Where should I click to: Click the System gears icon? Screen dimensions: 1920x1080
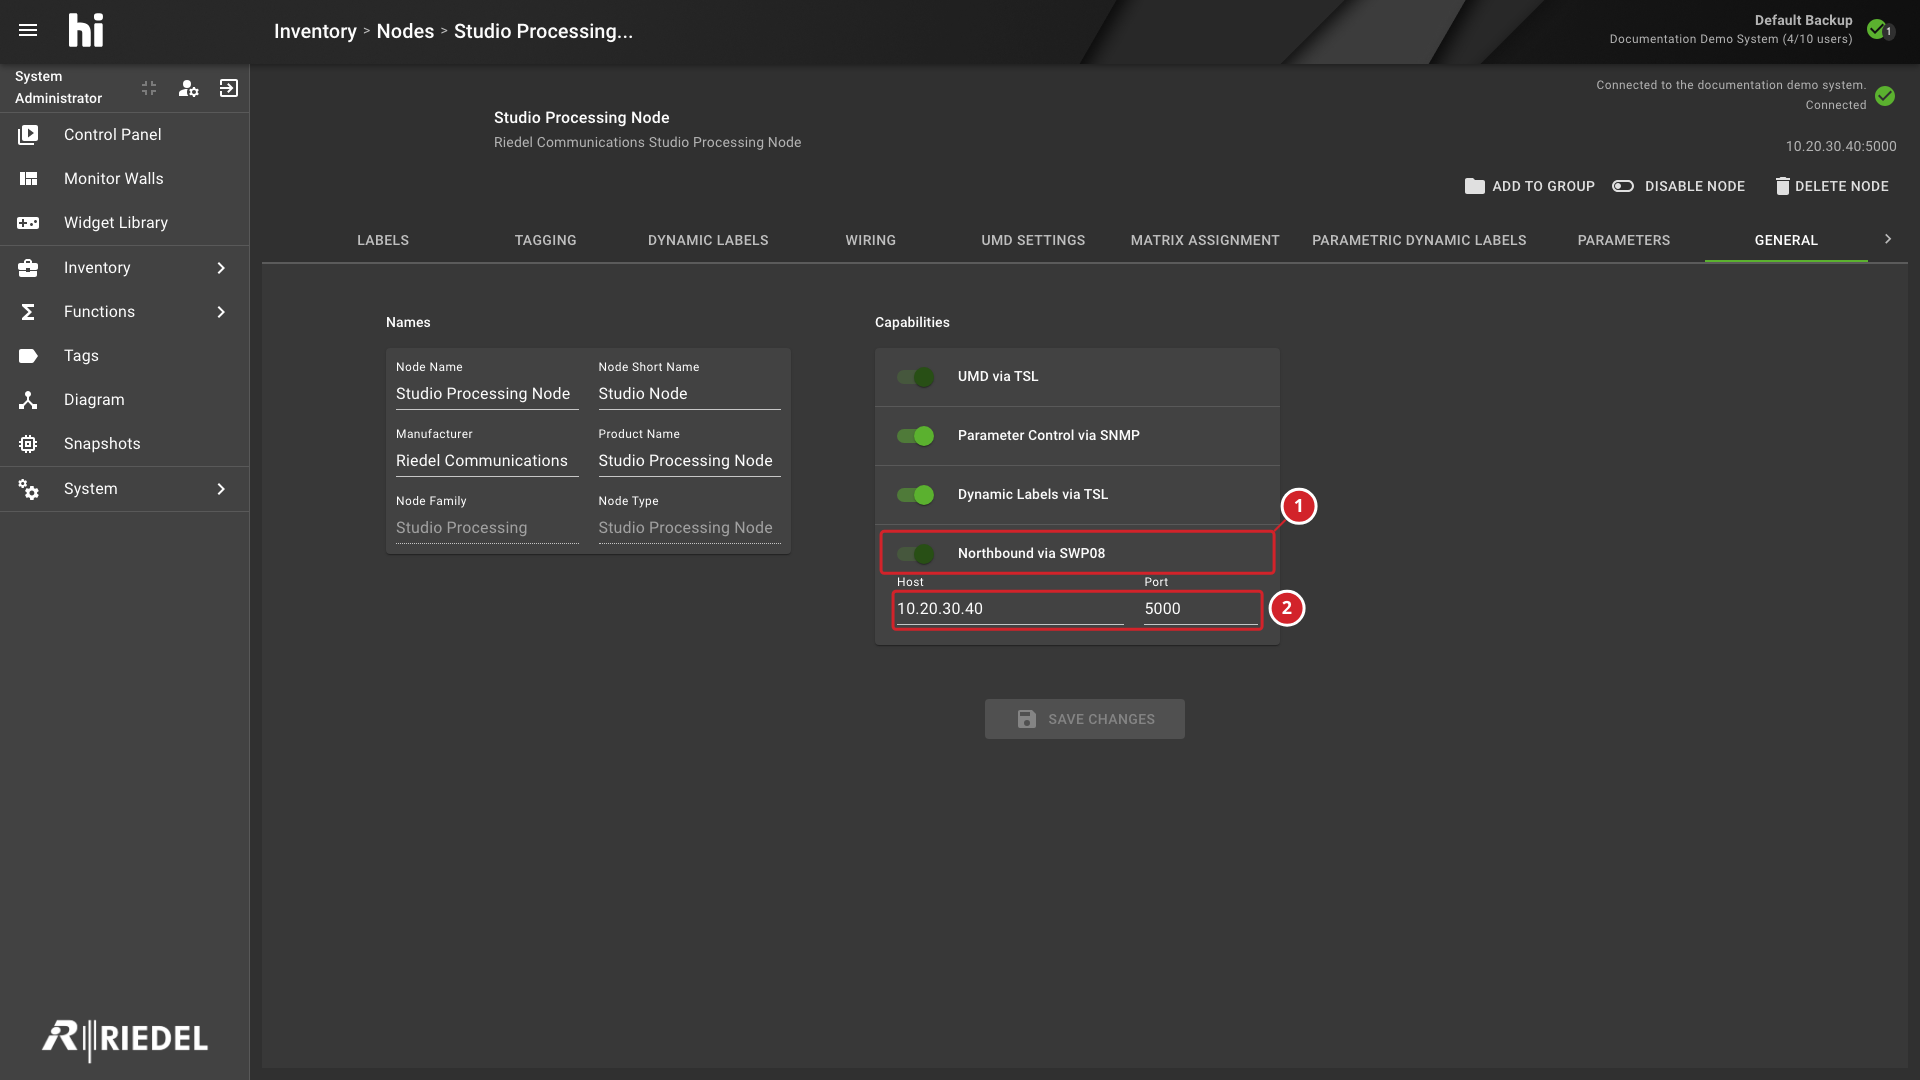28,488
